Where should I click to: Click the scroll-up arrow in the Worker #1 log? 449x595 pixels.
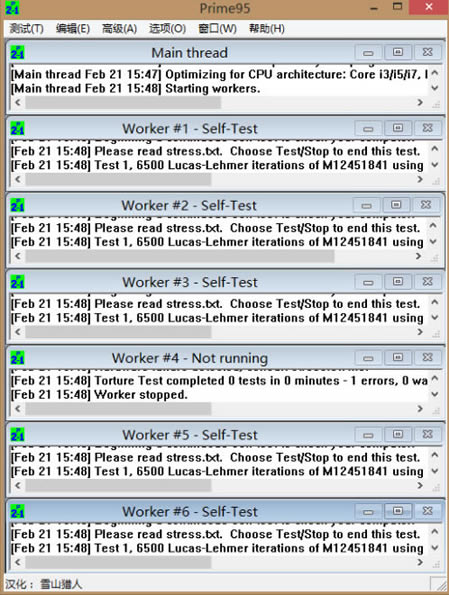coord(435,149)
